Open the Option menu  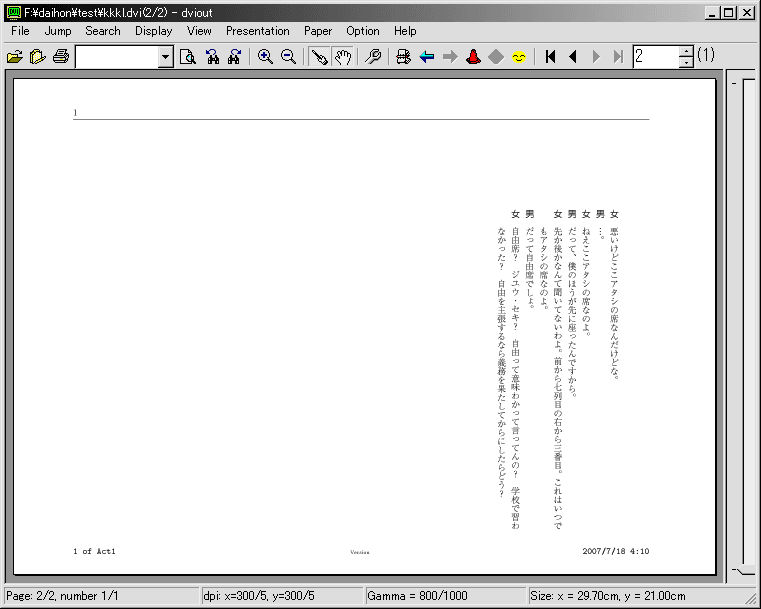point(363,31)
